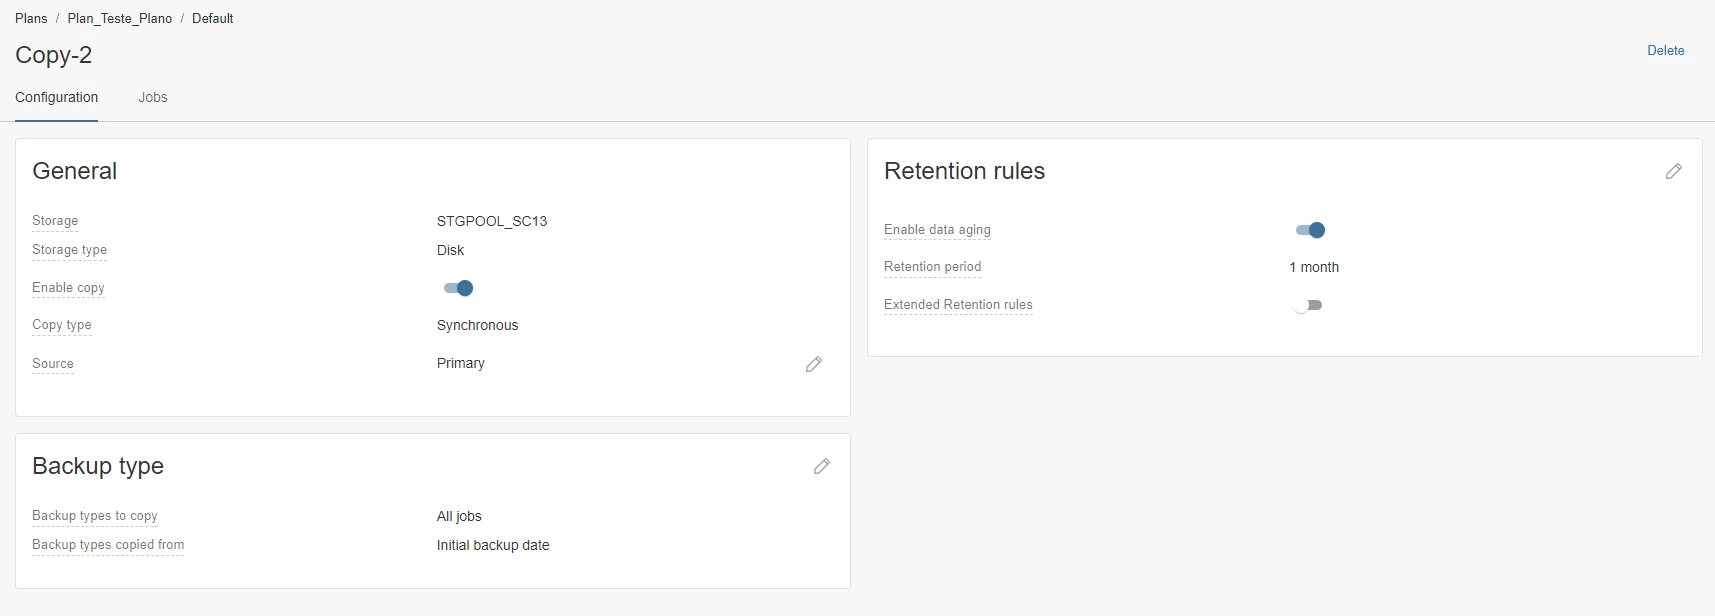Image resolution: width=1715 pixels, height=616 pixels.
Task: Click the Retention period label
Action: 932,266
